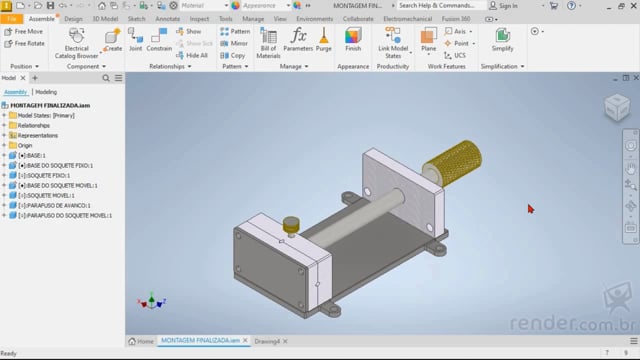Open Link Model States
Screen dimensions: 640x360
pyautogui.click(x=393, y=43)
